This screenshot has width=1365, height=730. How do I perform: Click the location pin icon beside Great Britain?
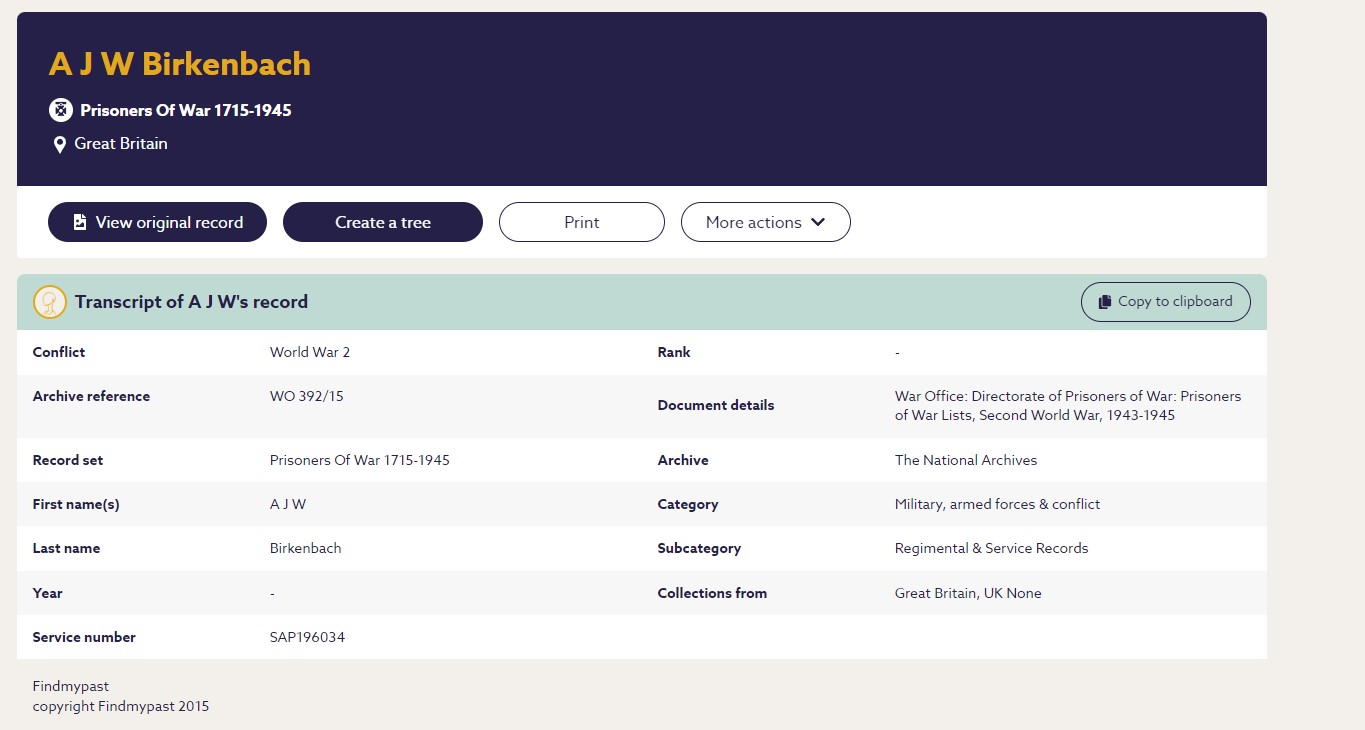[60, 145]
